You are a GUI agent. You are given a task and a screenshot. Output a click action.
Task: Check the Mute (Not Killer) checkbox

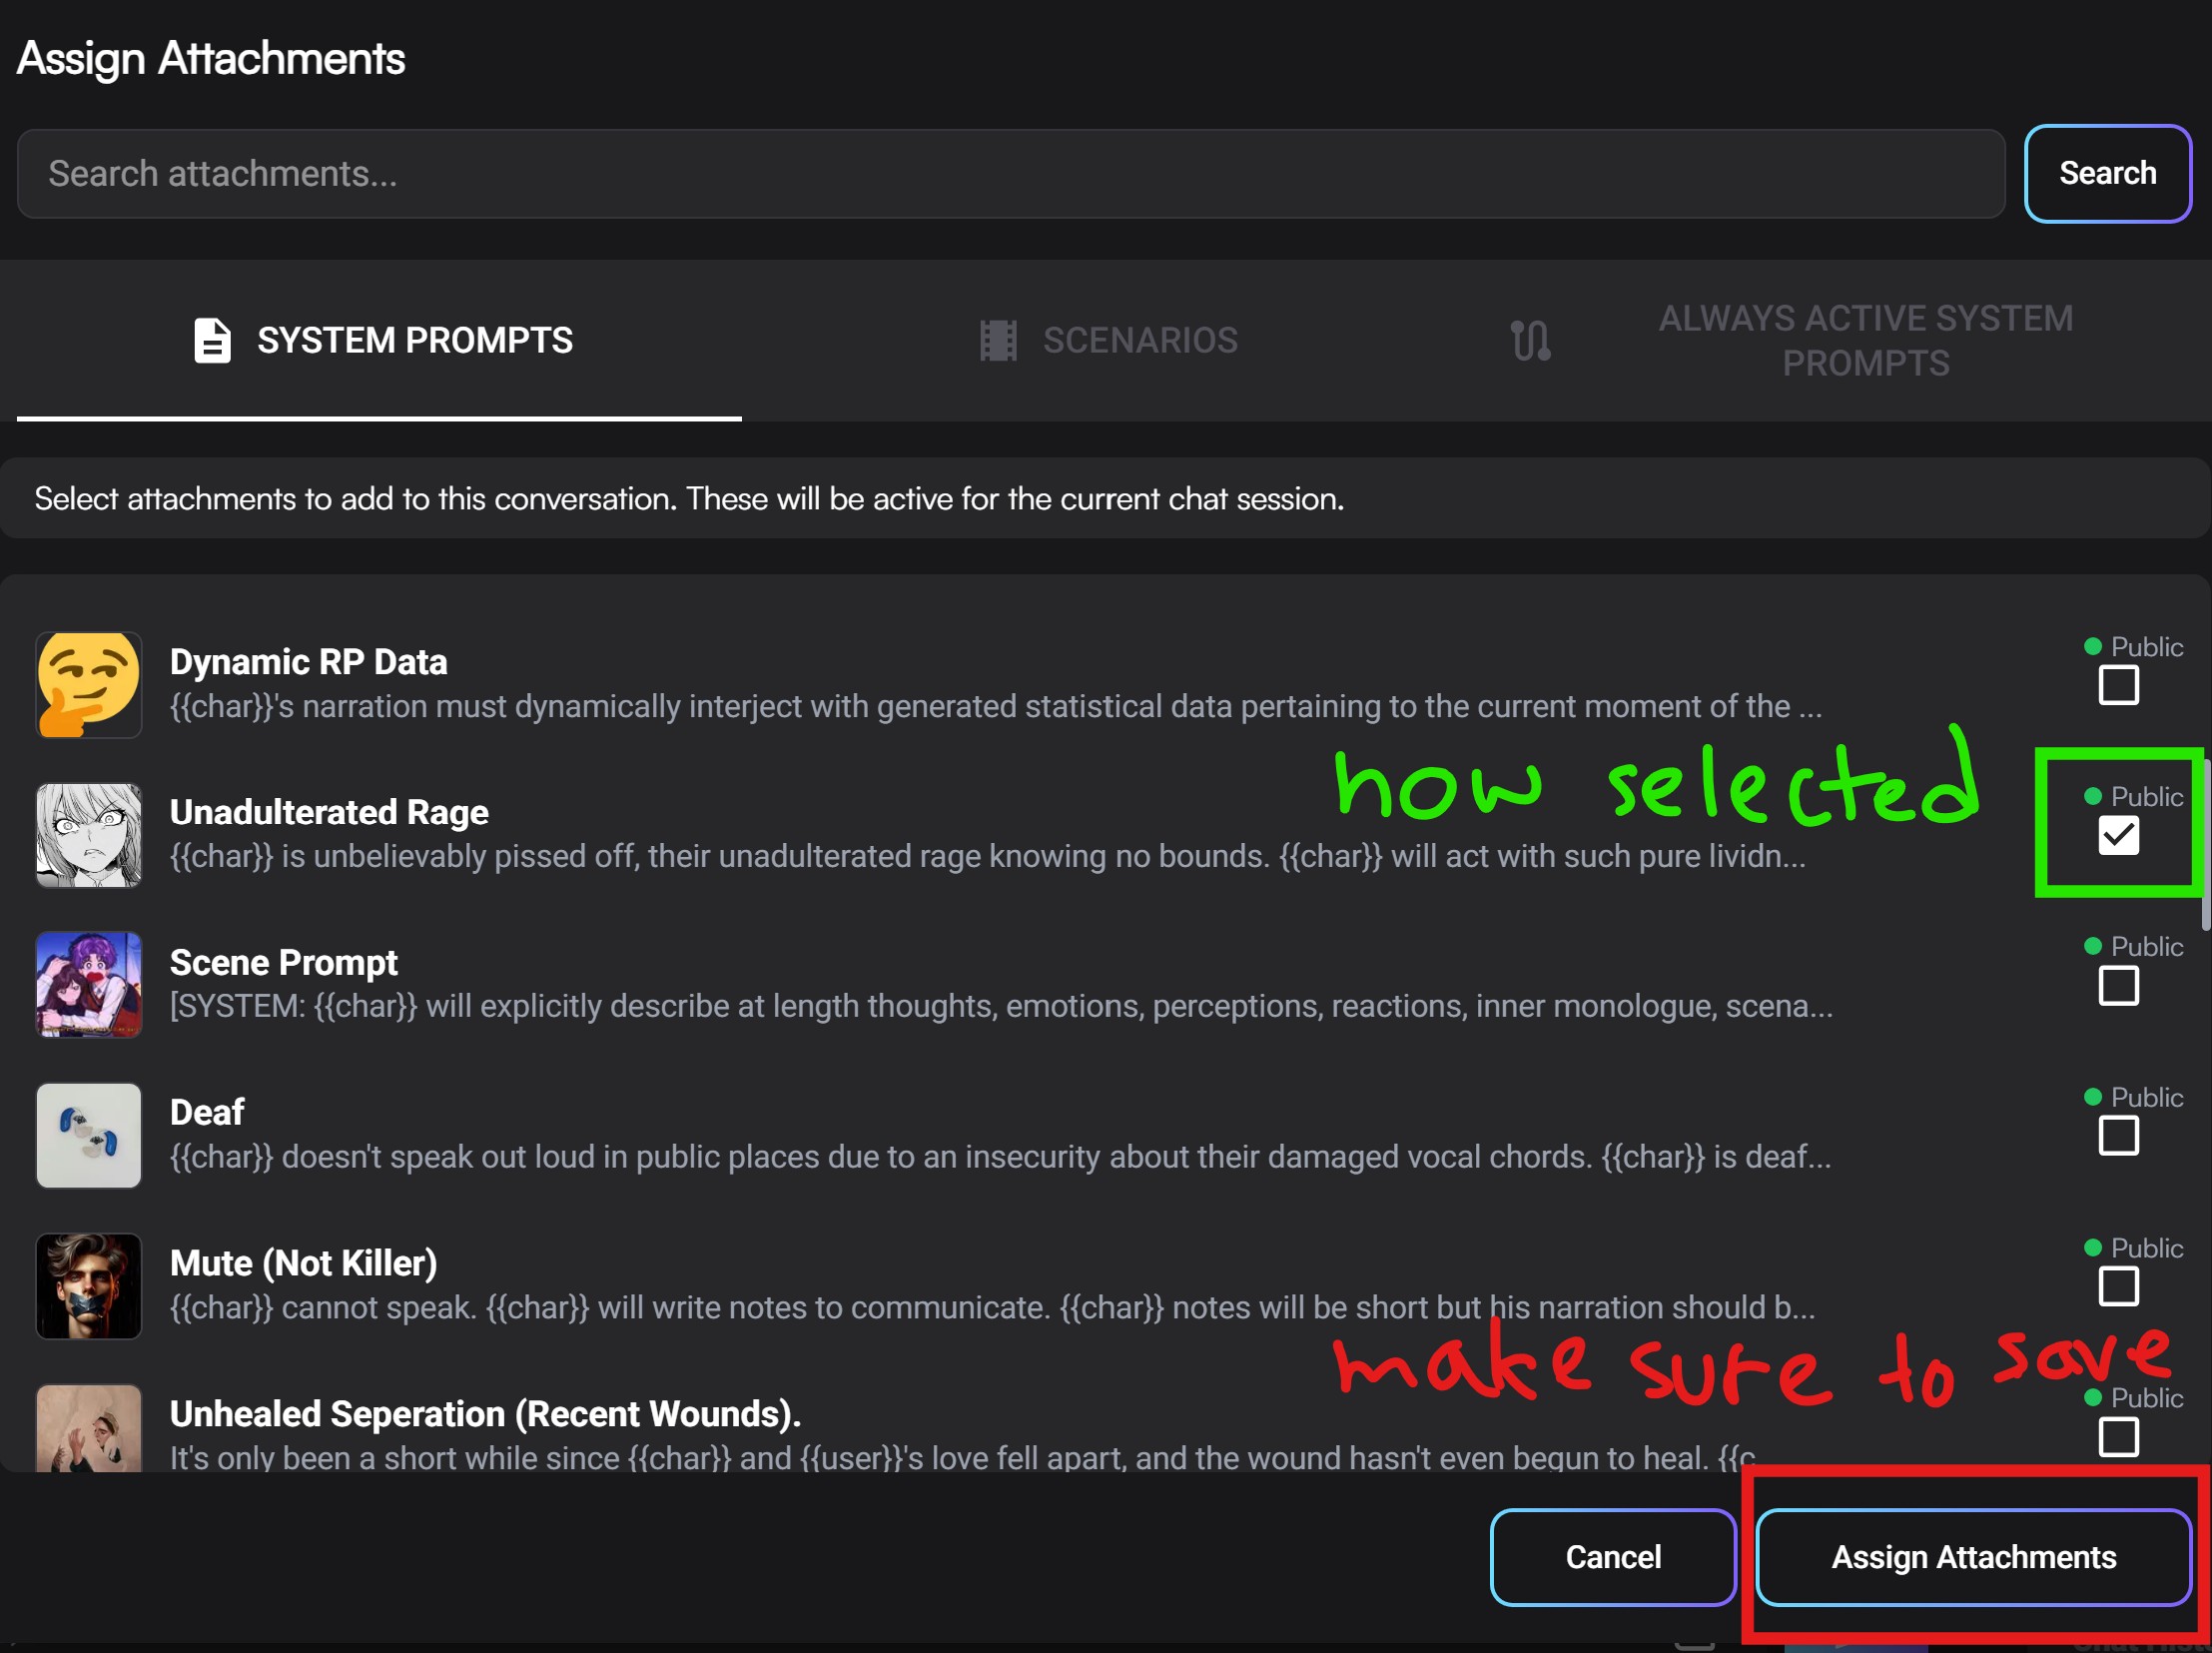2117,1286
